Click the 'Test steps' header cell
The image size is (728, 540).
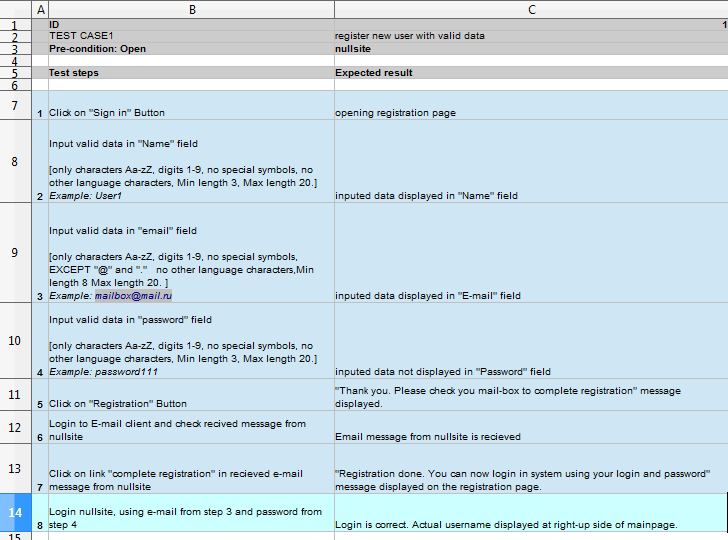click(191, 73)
